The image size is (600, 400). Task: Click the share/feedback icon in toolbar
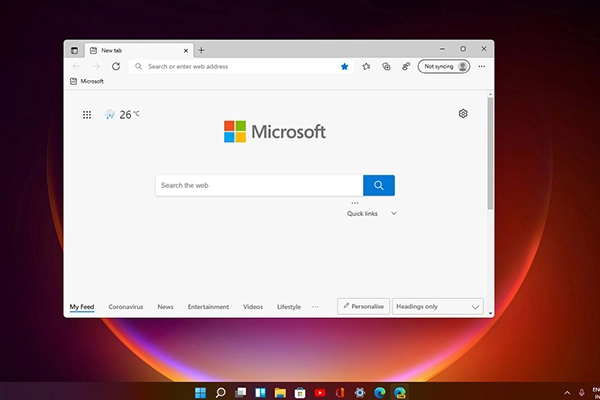(x=406, y=67)
